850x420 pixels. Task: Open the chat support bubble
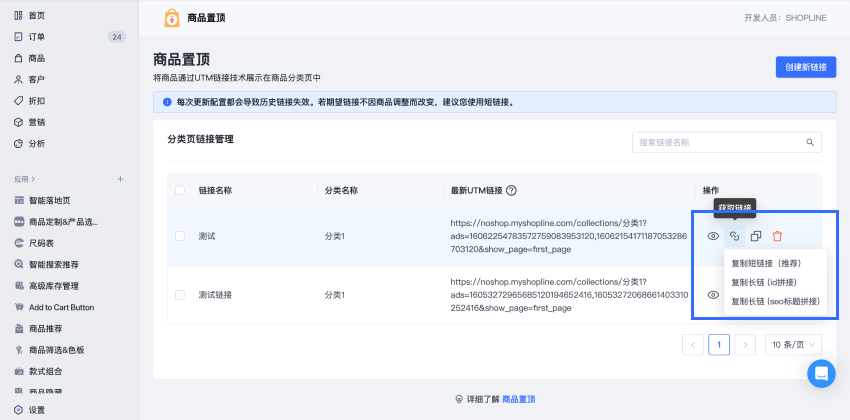pos(821,373)
